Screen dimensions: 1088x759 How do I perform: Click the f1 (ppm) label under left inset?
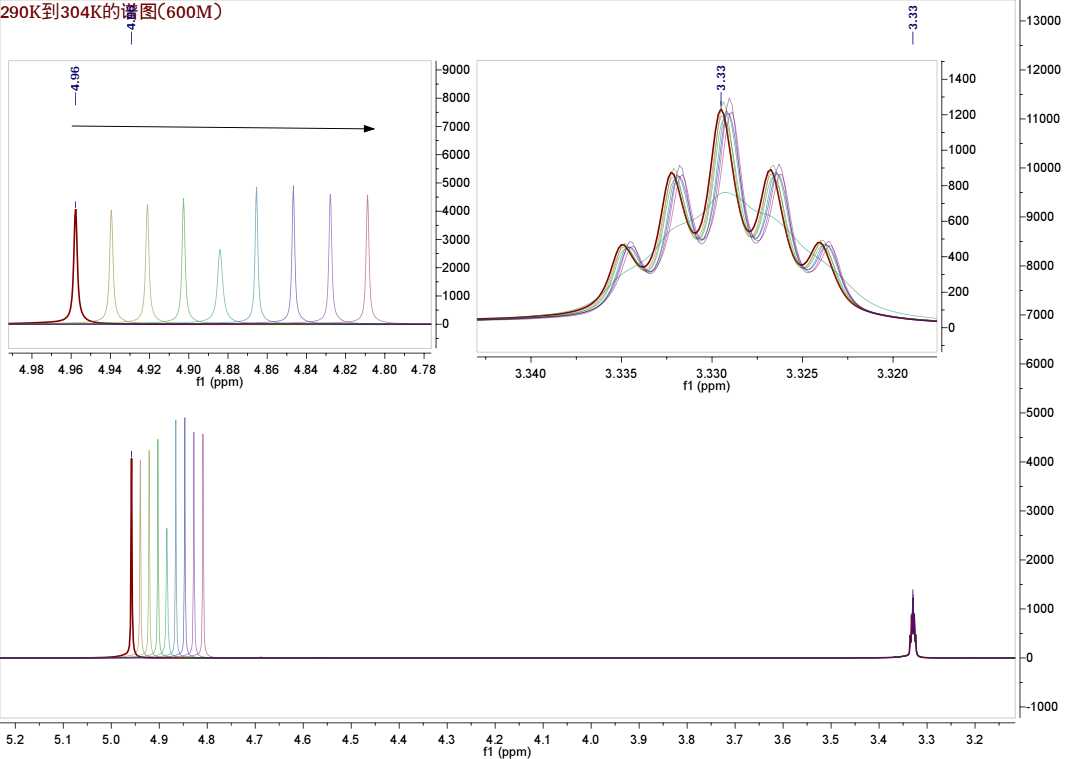pos(219,383)
